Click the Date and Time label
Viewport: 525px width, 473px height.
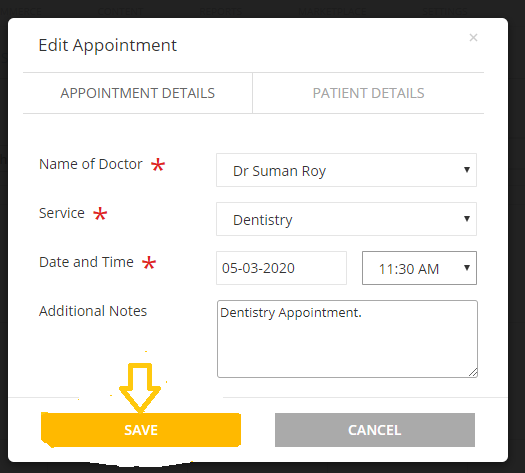(86, 262)
